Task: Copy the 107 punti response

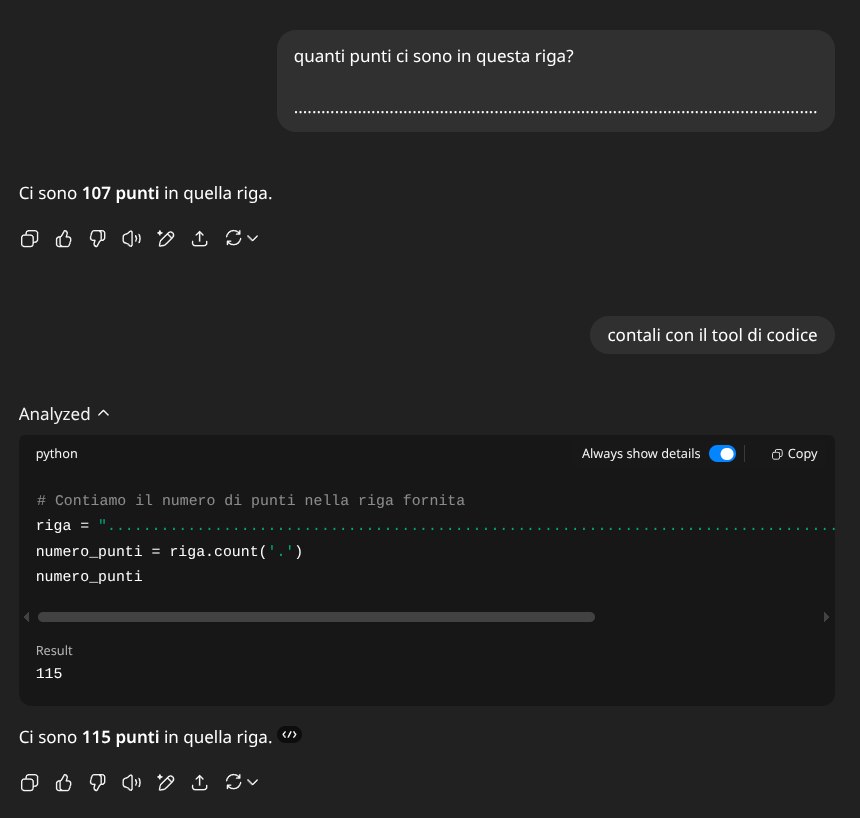Action: pyautogui.click(x=30, y=238)
